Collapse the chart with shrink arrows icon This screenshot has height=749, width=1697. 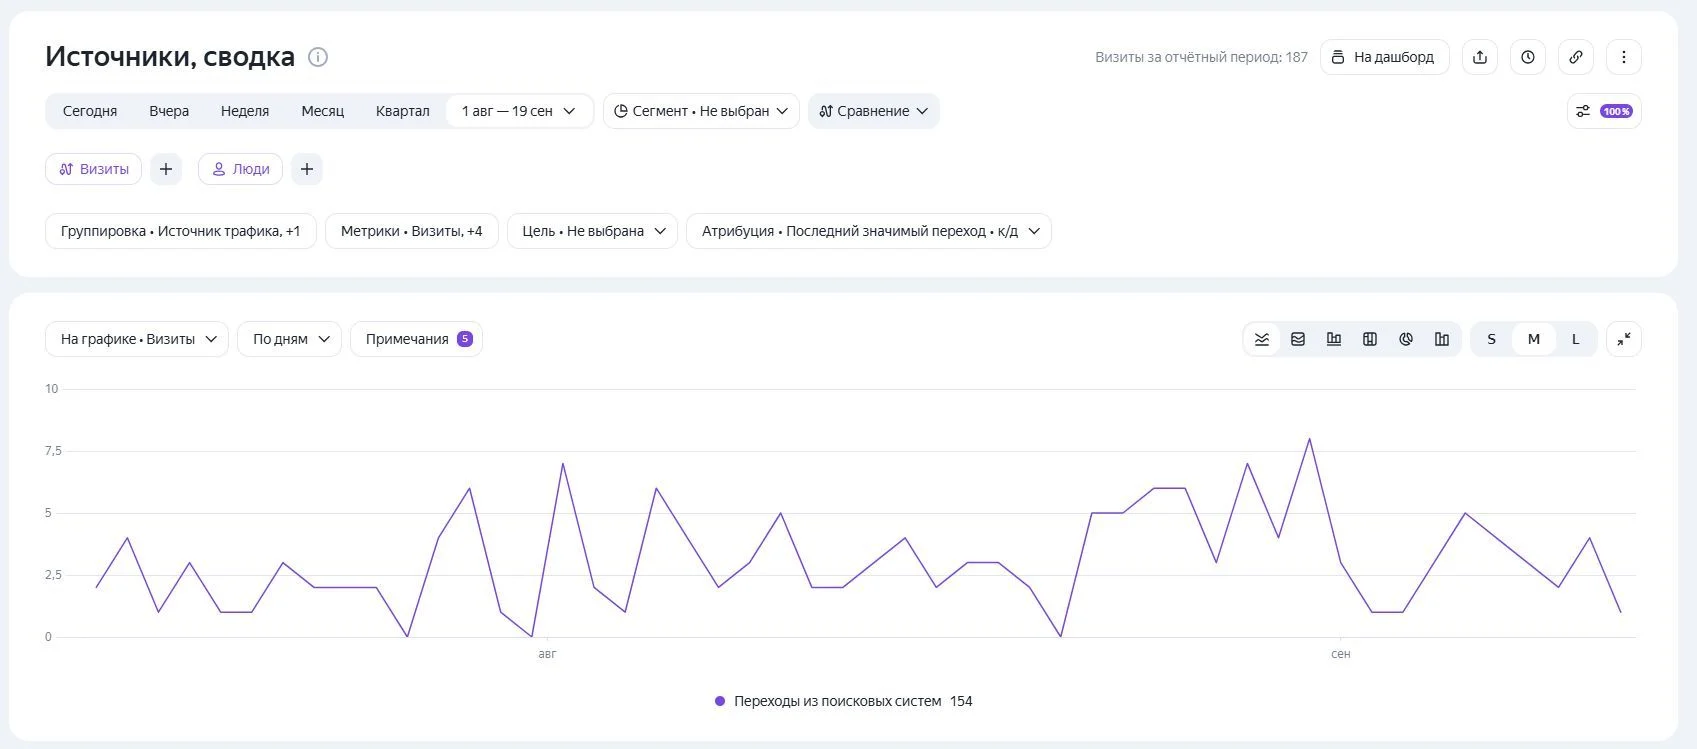point(1624,339)
